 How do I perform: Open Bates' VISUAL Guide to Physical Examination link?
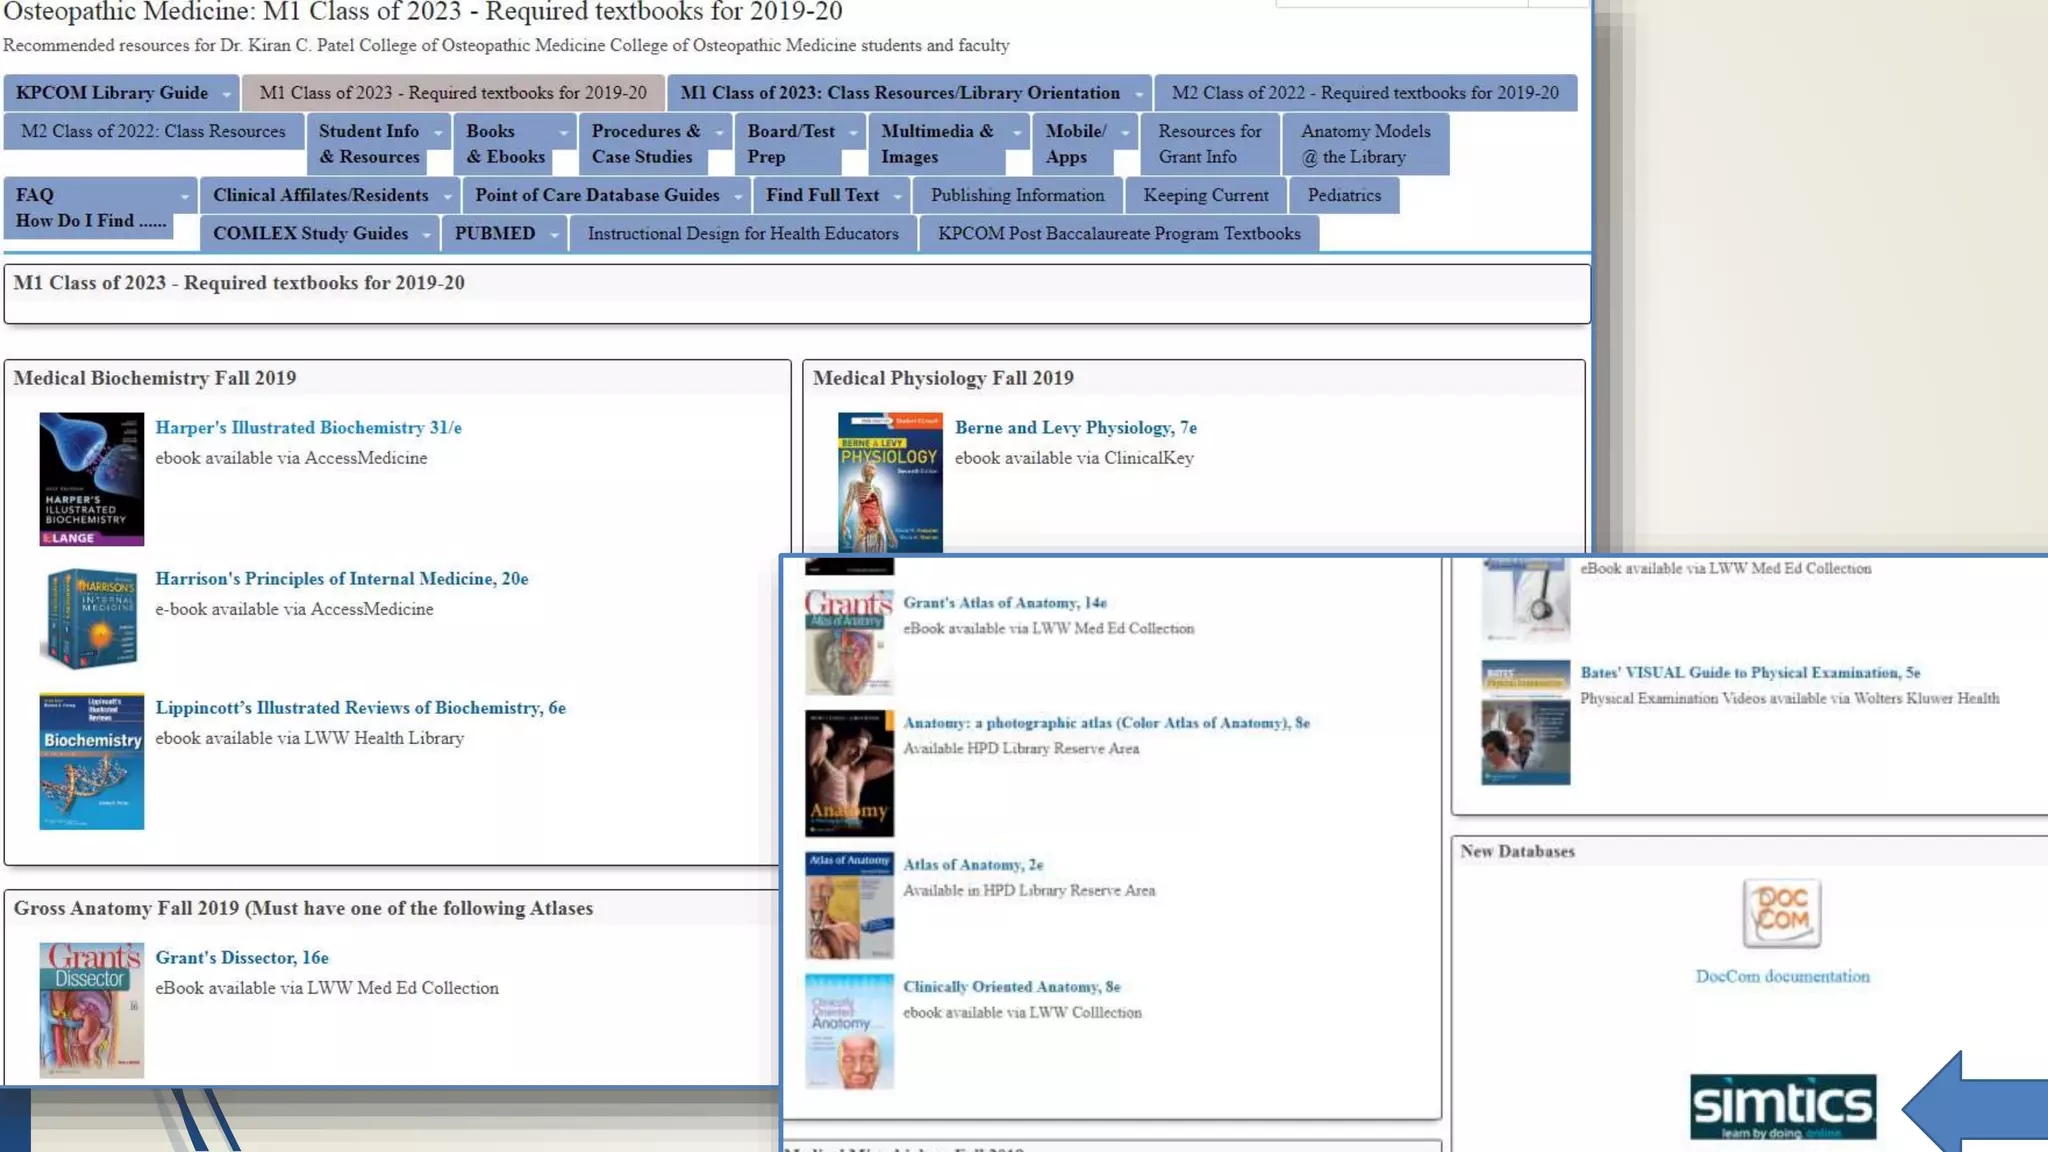1749,672
